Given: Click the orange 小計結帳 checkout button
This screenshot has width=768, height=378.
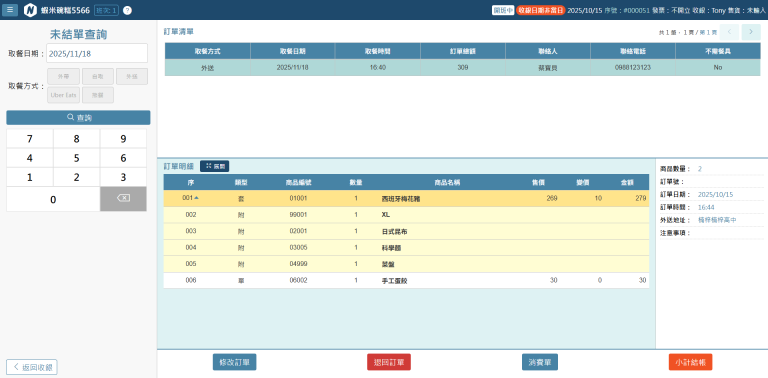Looking at the screenshot, I should click(x=690, y=362).
